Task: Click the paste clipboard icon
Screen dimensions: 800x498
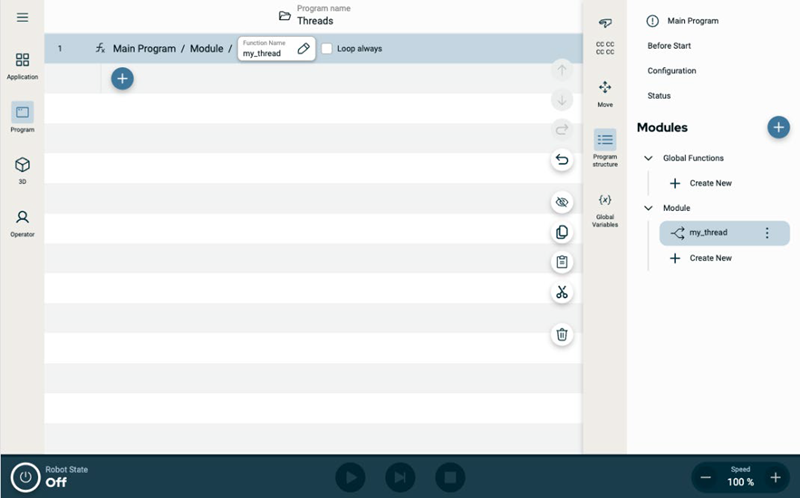Action: [562, 262]
